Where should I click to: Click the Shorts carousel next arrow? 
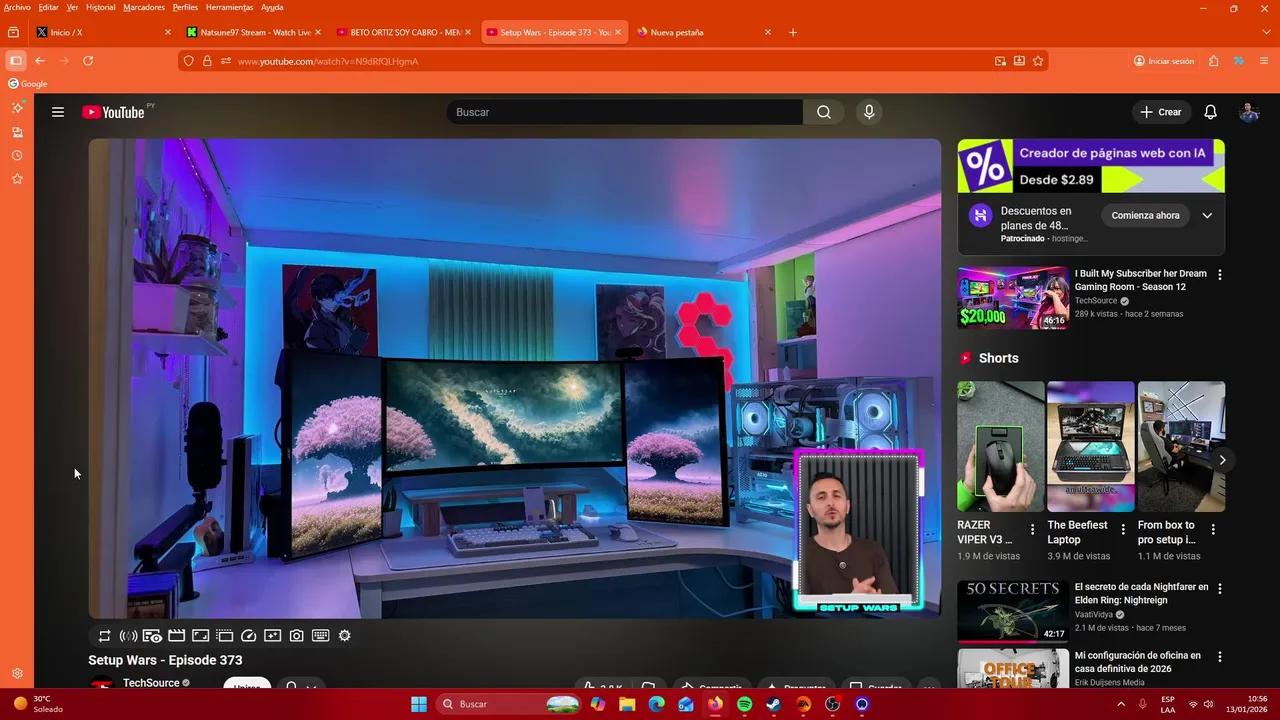[x=1222, y=460]
